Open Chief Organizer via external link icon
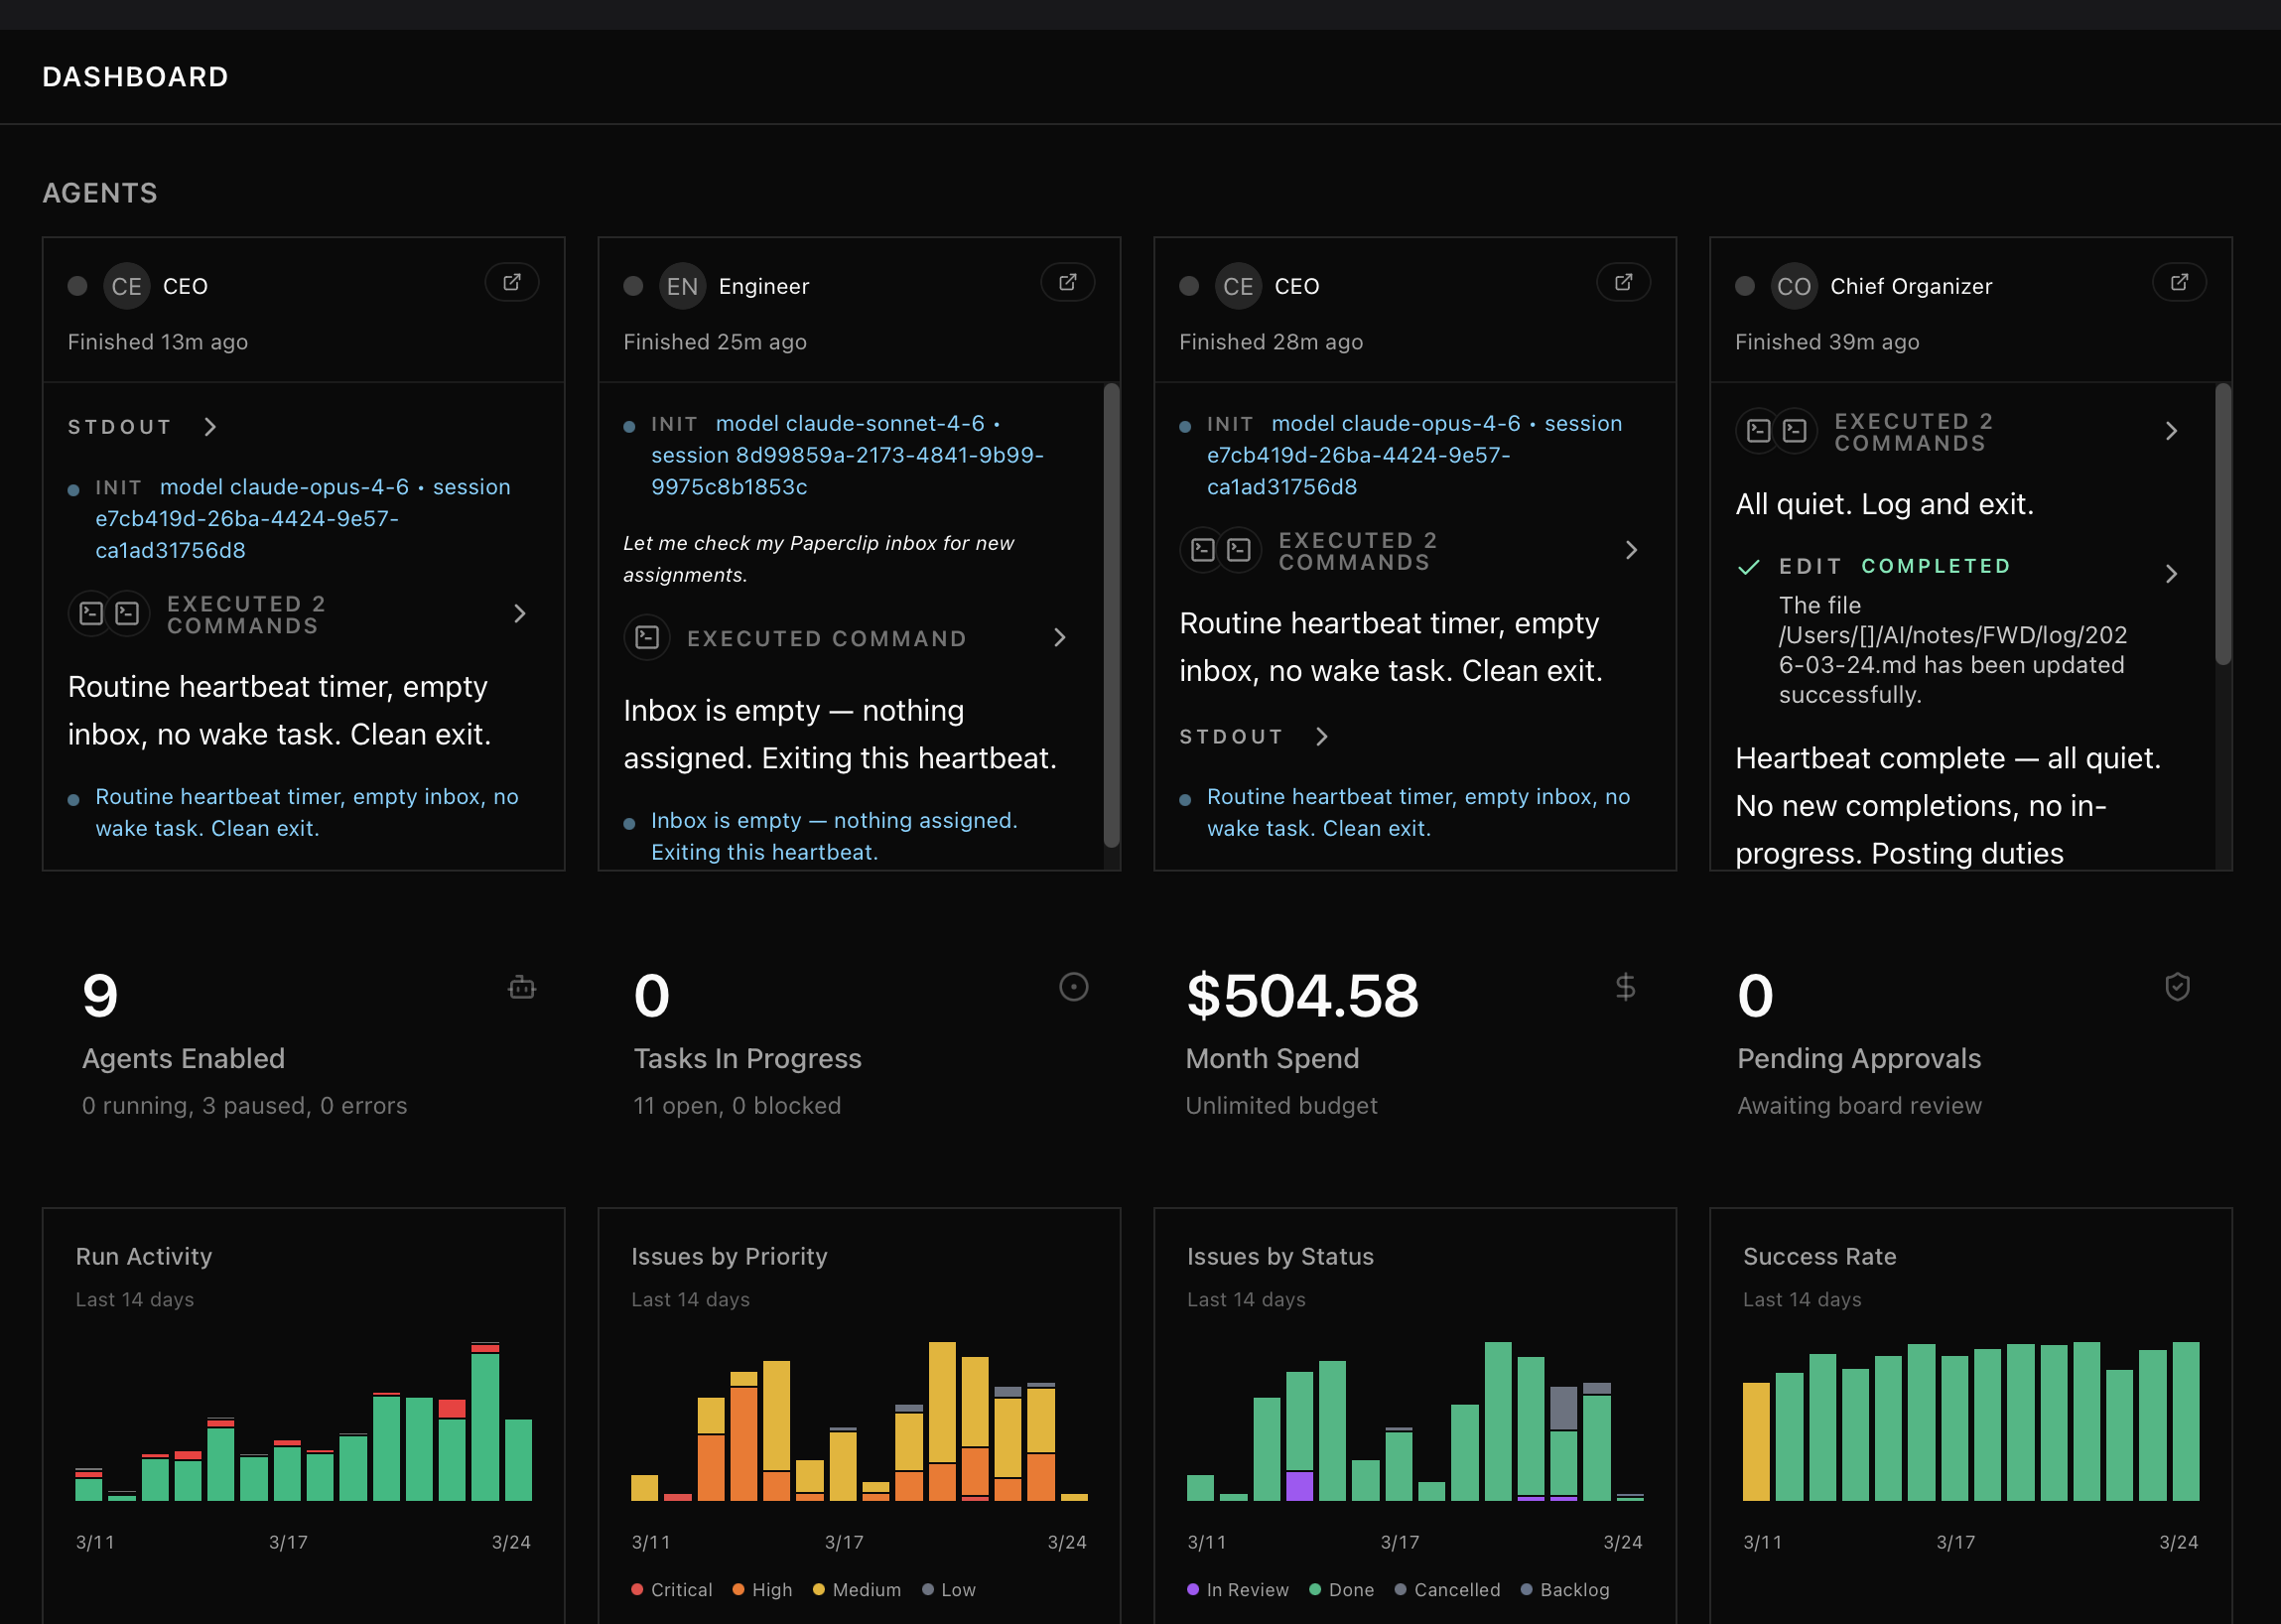 [2180, 282]
